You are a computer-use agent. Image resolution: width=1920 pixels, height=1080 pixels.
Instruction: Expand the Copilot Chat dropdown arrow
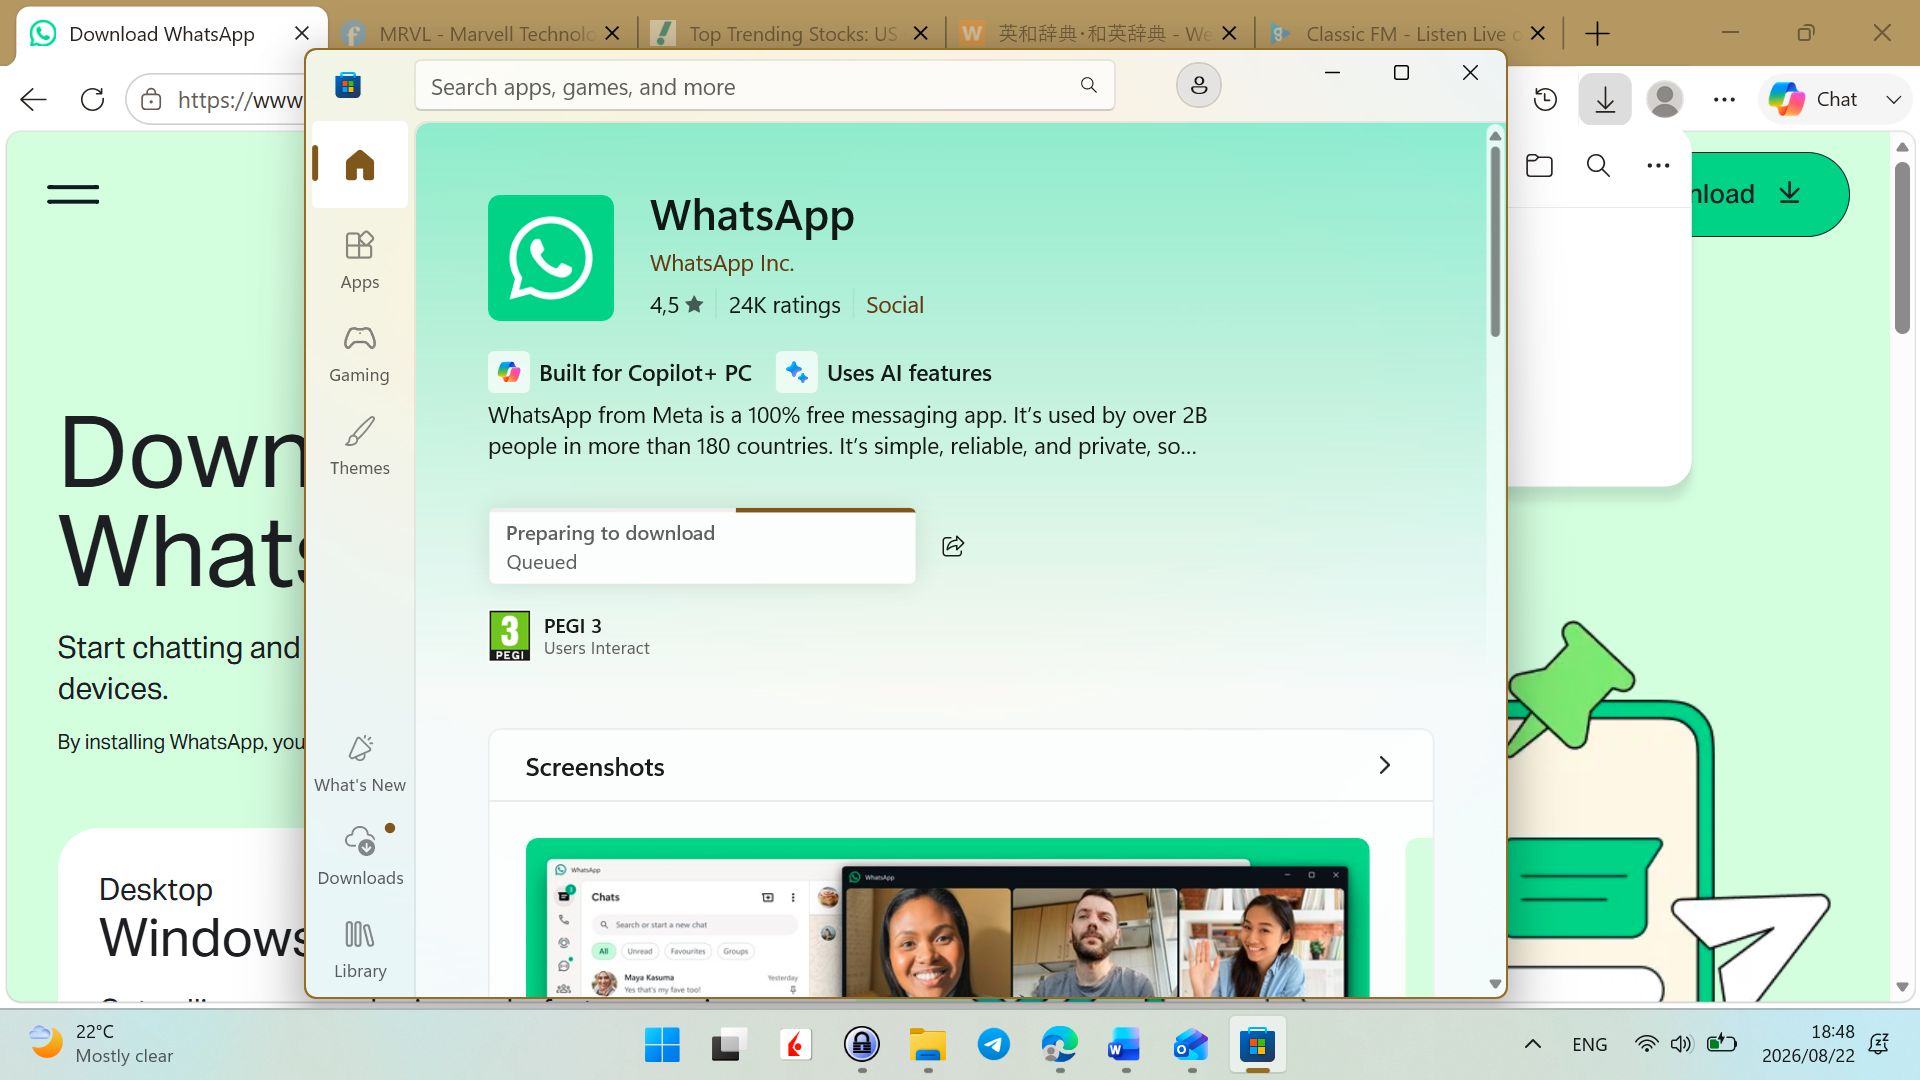[1893, 100]
